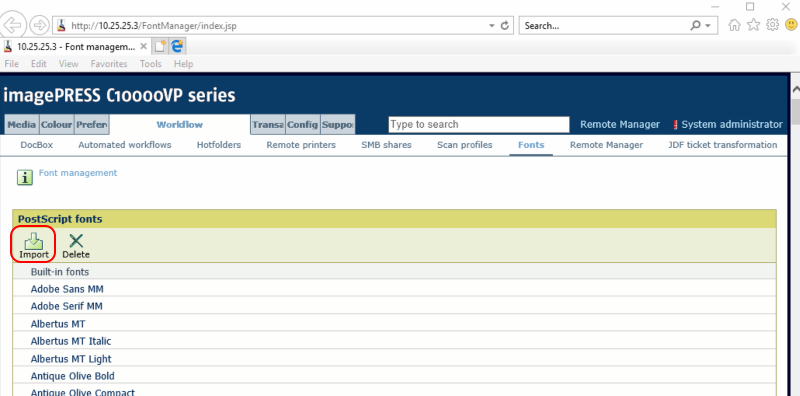800x396 pixels.
Task: Select the Antique Olive Bold font
Action: pos(394,376)
